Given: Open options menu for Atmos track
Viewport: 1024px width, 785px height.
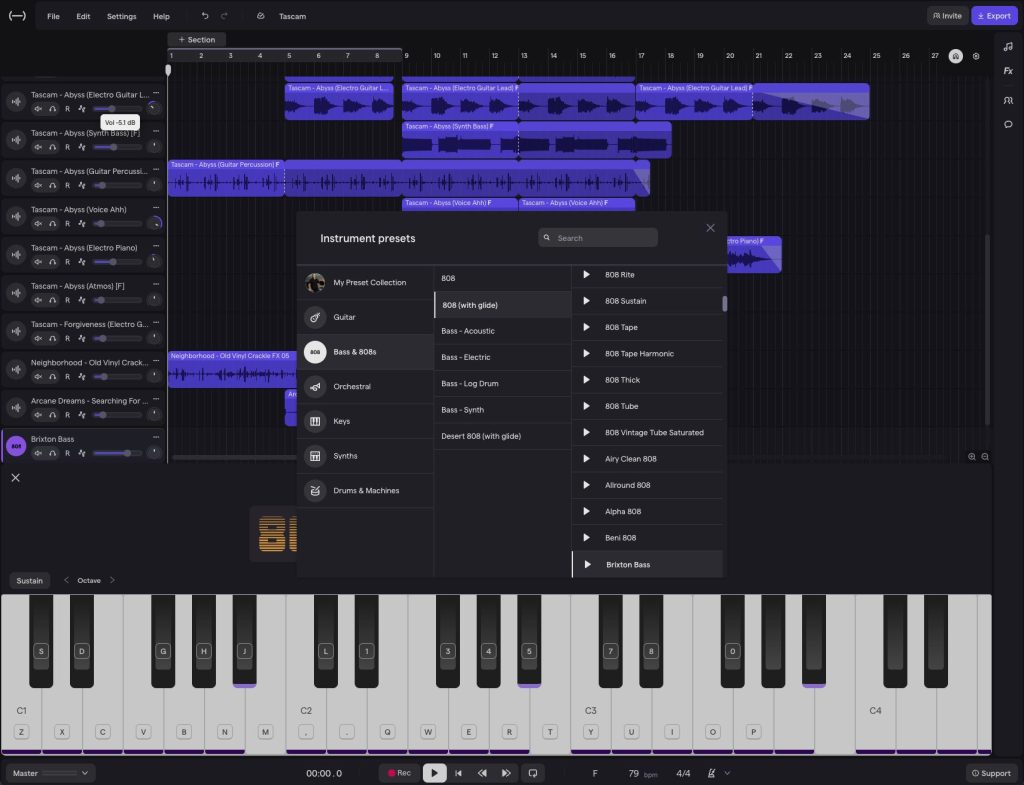Looking at the screenshot, I should (x=156, y=285).
